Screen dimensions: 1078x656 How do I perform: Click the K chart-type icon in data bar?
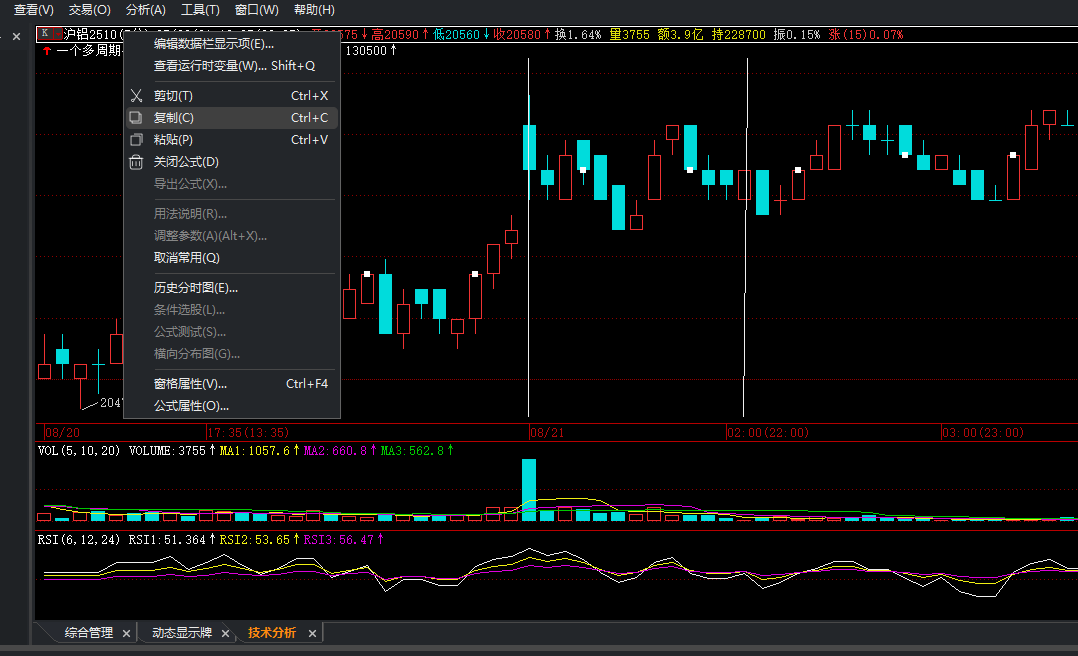click(x=46, y=34)
